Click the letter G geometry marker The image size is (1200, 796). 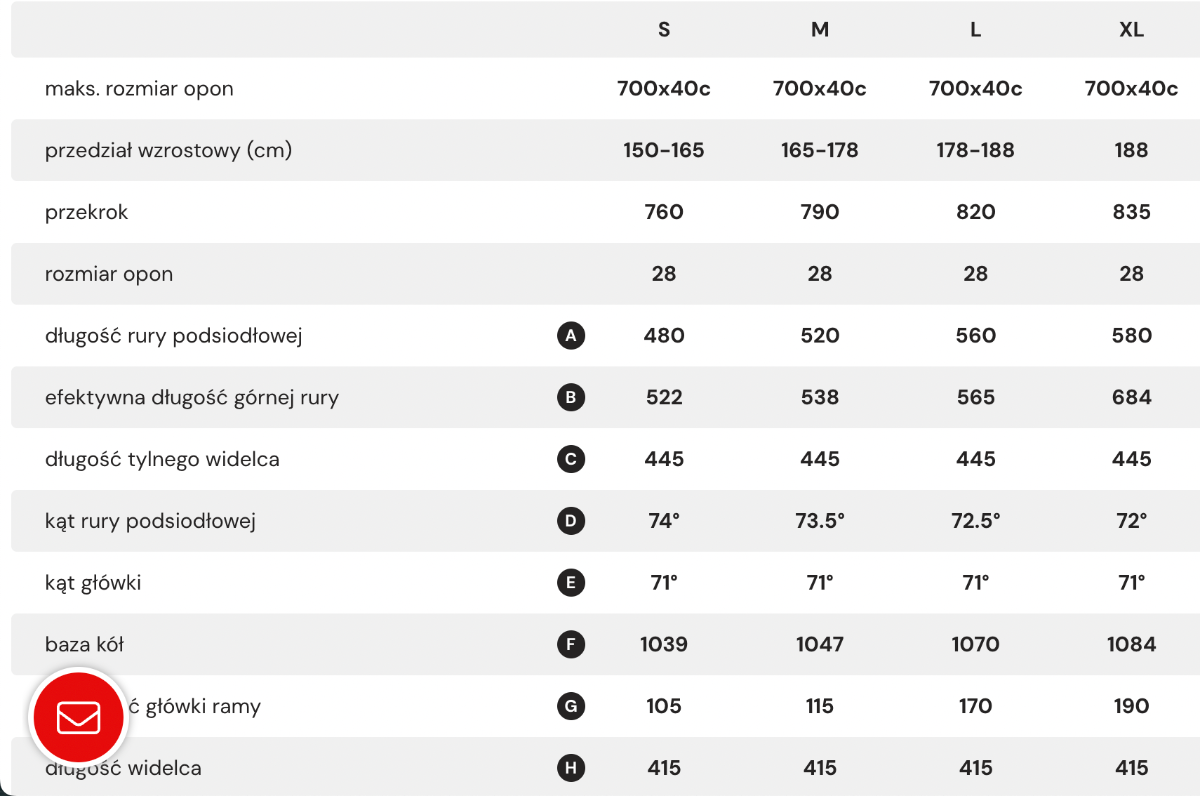(x=570, y=707)
